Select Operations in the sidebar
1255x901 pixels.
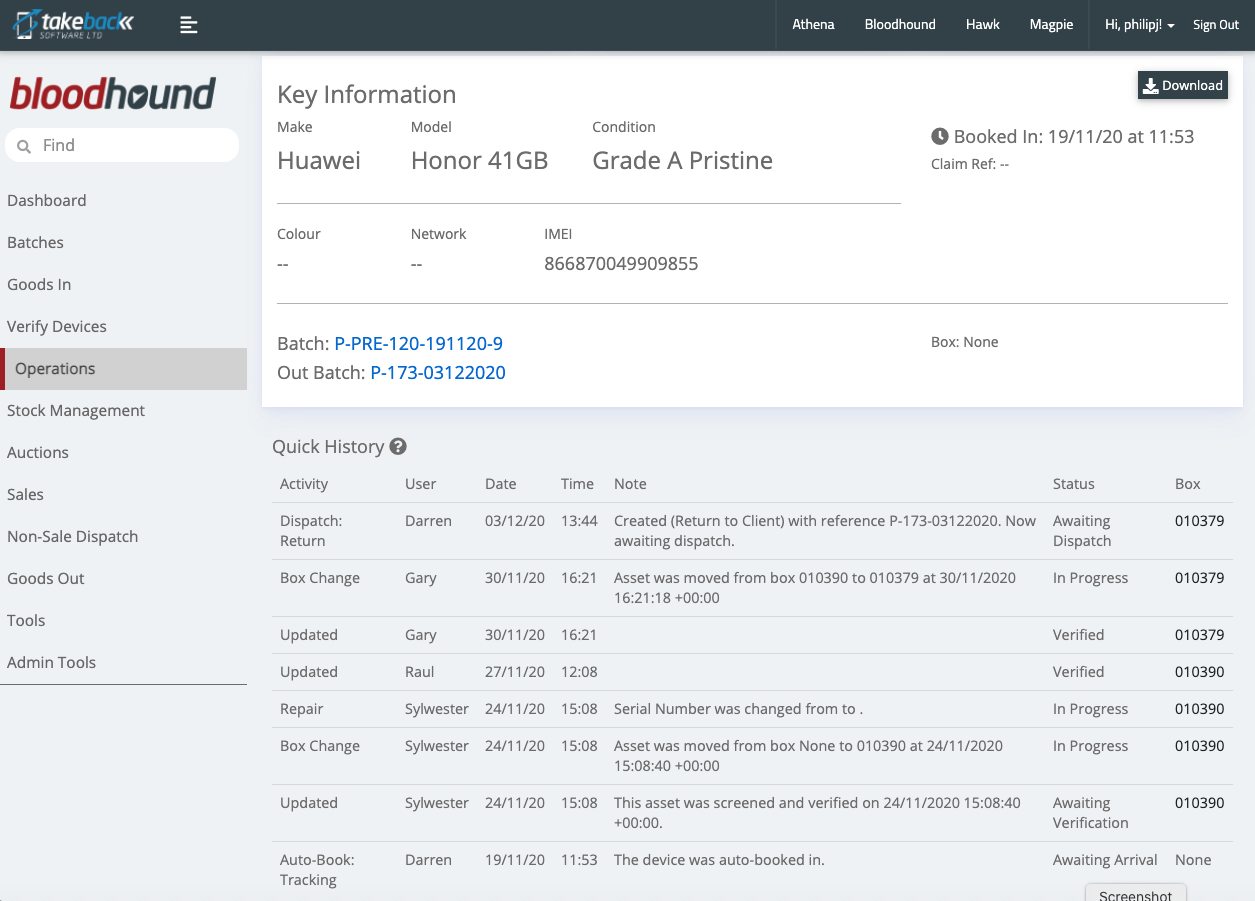(124, 368)
